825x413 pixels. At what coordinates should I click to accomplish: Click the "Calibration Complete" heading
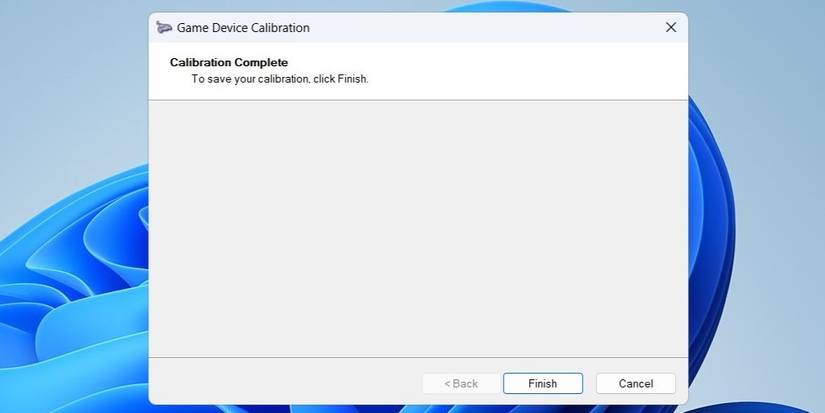point(229,62)
